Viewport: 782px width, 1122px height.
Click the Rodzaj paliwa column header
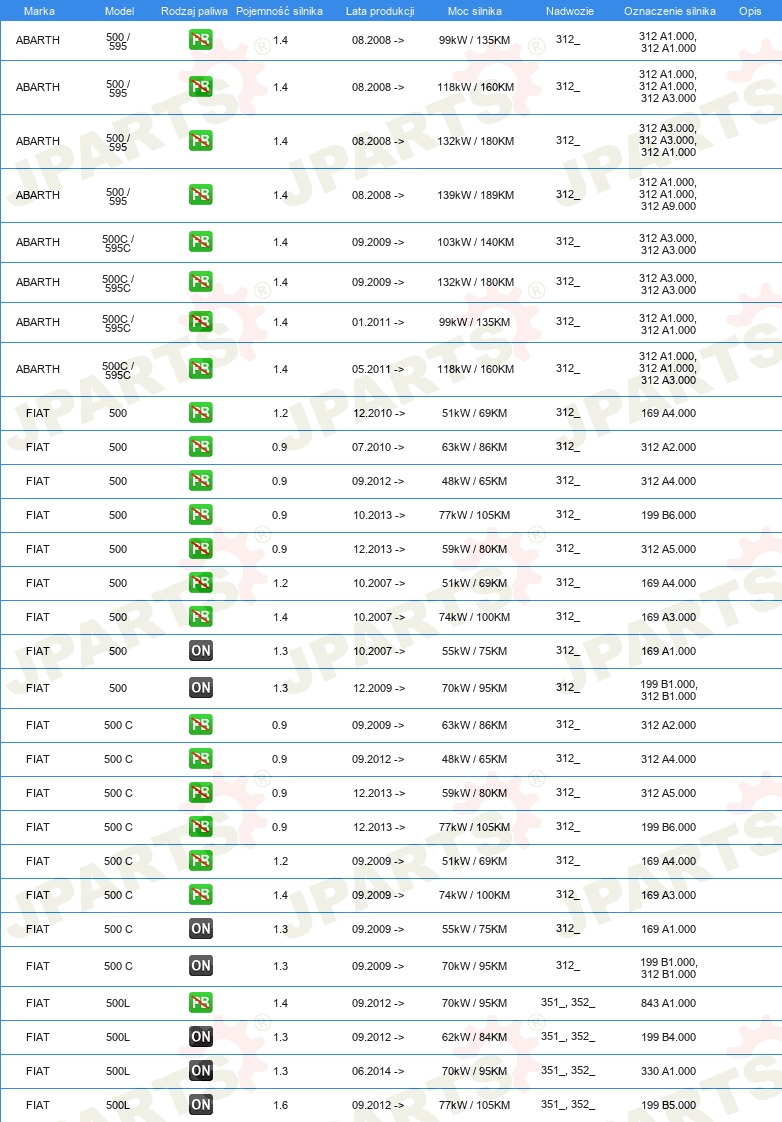tap(194, 11)
